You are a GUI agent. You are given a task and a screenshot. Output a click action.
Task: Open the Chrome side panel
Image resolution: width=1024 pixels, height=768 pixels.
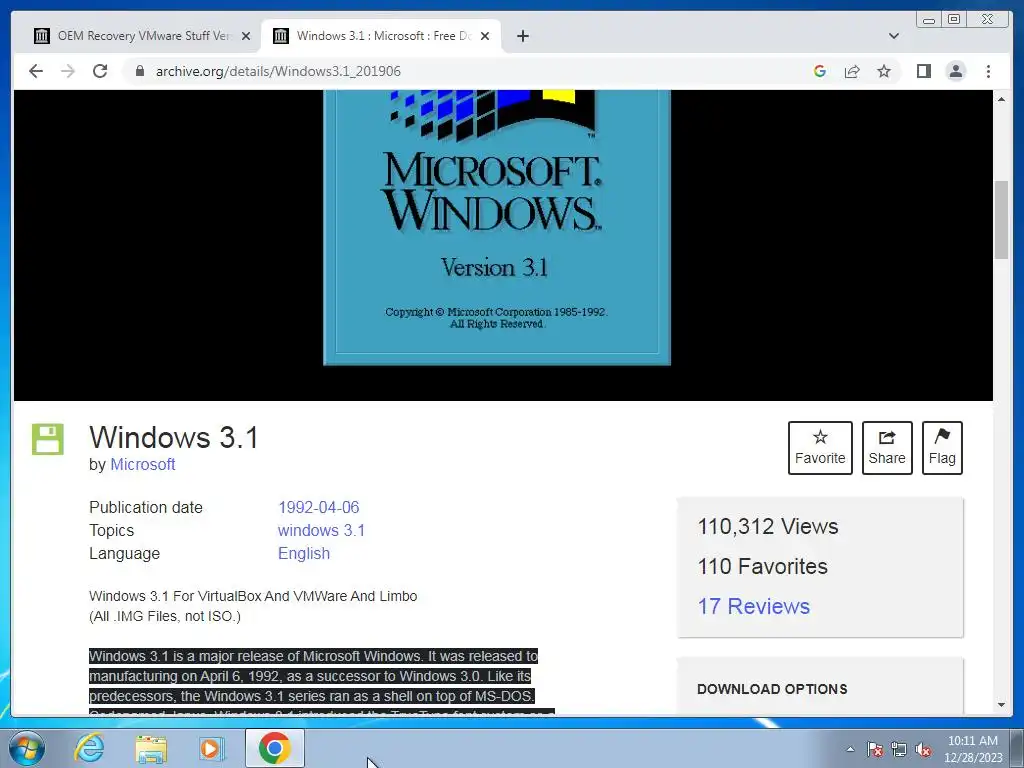point(923,71)
